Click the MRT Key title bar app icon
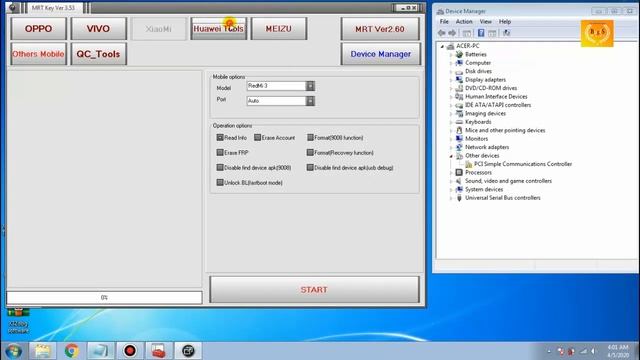Viewport: 640px width, 360px height. [12, 7]
